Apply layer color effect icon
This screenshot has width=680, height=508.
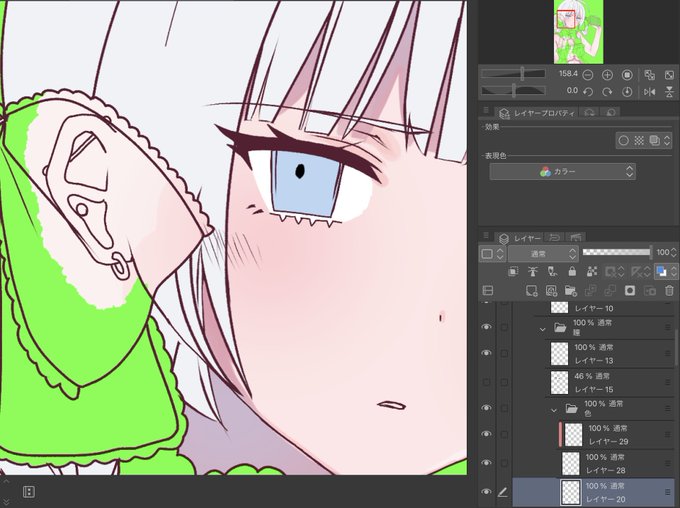[x=654, y=141]
